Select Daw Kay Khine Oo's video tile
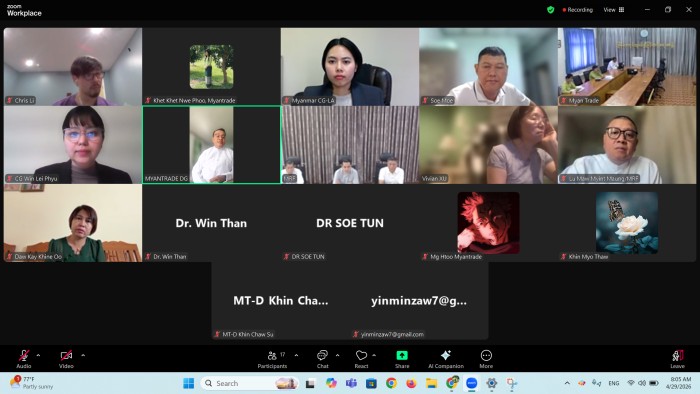The image size is (700, 394). (73, 223)
